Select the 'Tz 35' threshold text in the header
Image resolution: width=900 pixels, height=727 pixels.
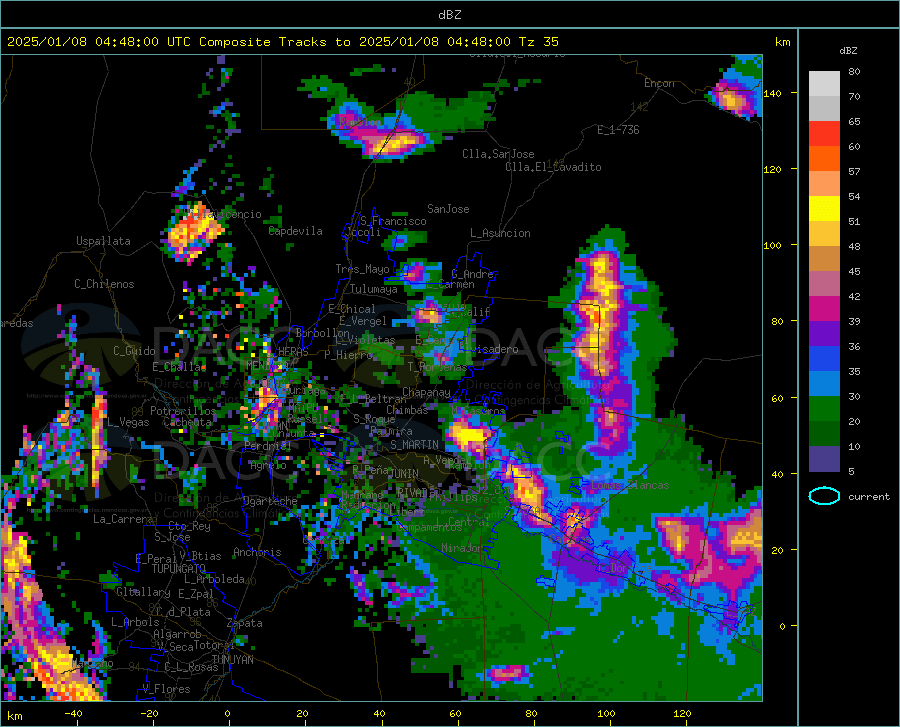click(x=538, y=42)
